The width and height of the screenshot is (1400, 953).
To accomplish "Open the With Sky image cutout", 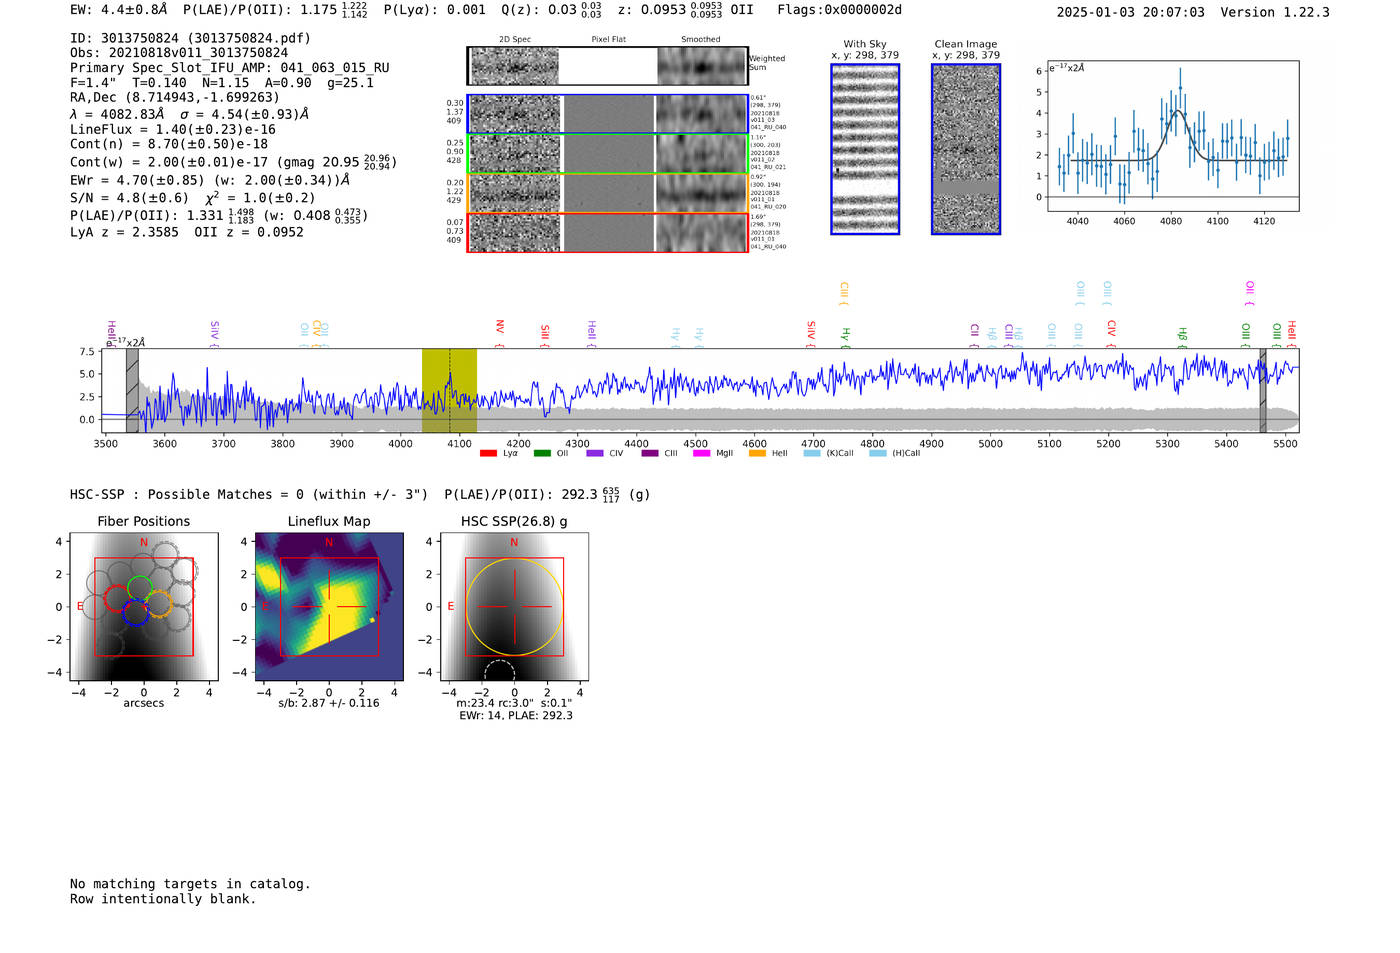I will pos(865,149).
